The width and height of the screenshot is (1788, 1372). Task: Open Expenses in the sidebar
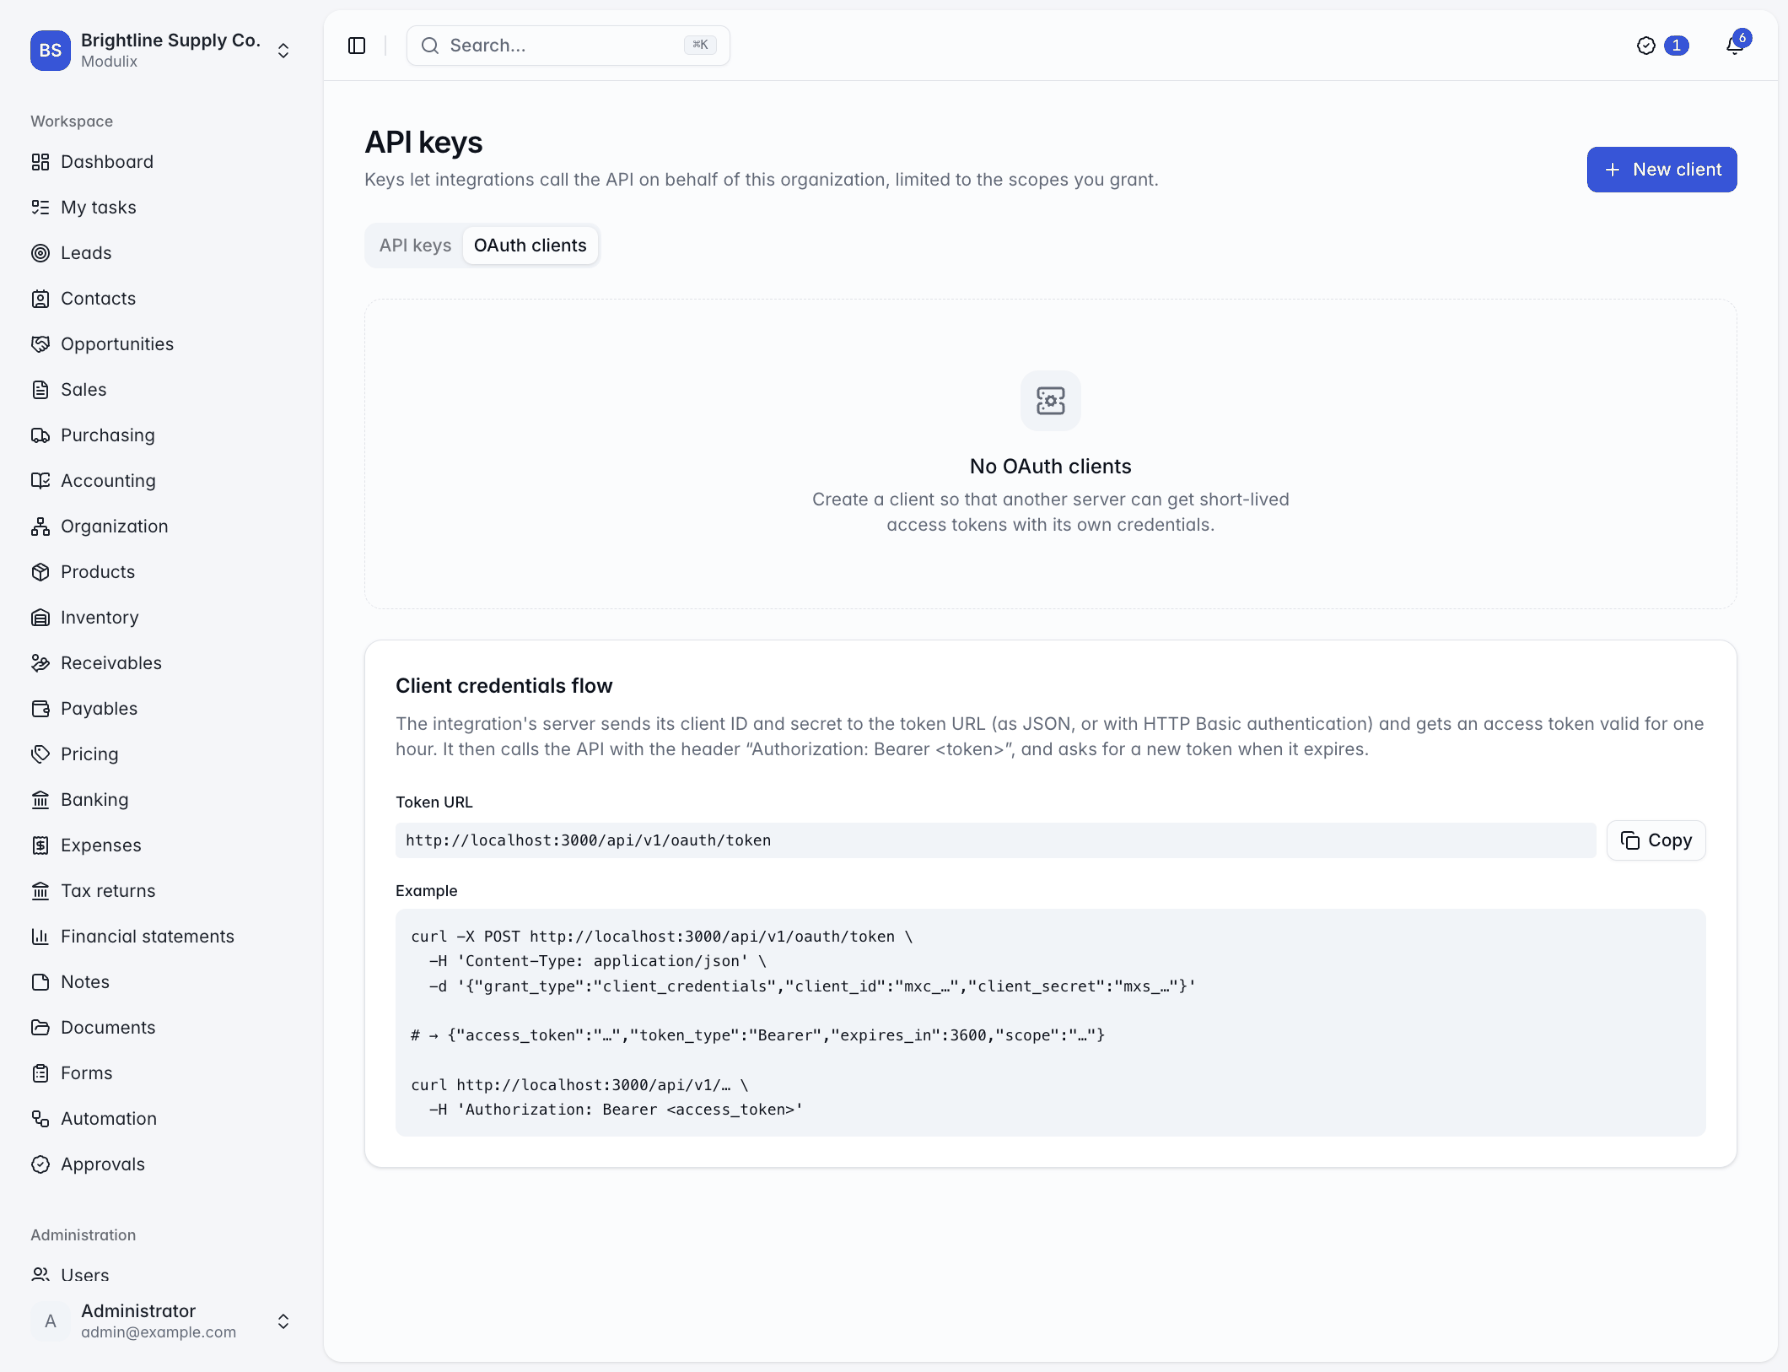pos(162,845)
